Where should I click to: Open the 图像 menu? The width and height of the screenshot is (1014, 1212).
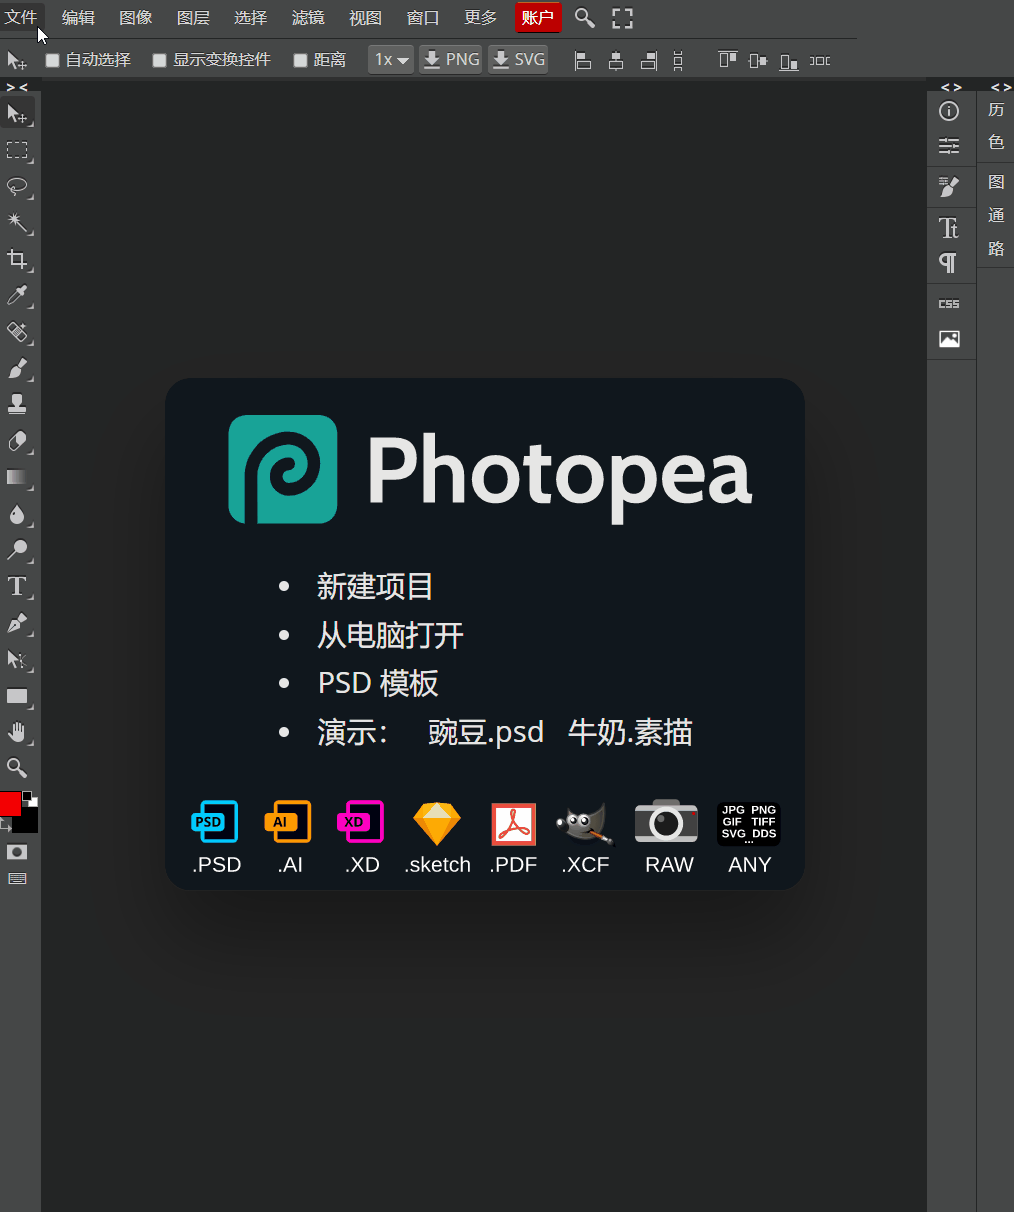point(136,18)
